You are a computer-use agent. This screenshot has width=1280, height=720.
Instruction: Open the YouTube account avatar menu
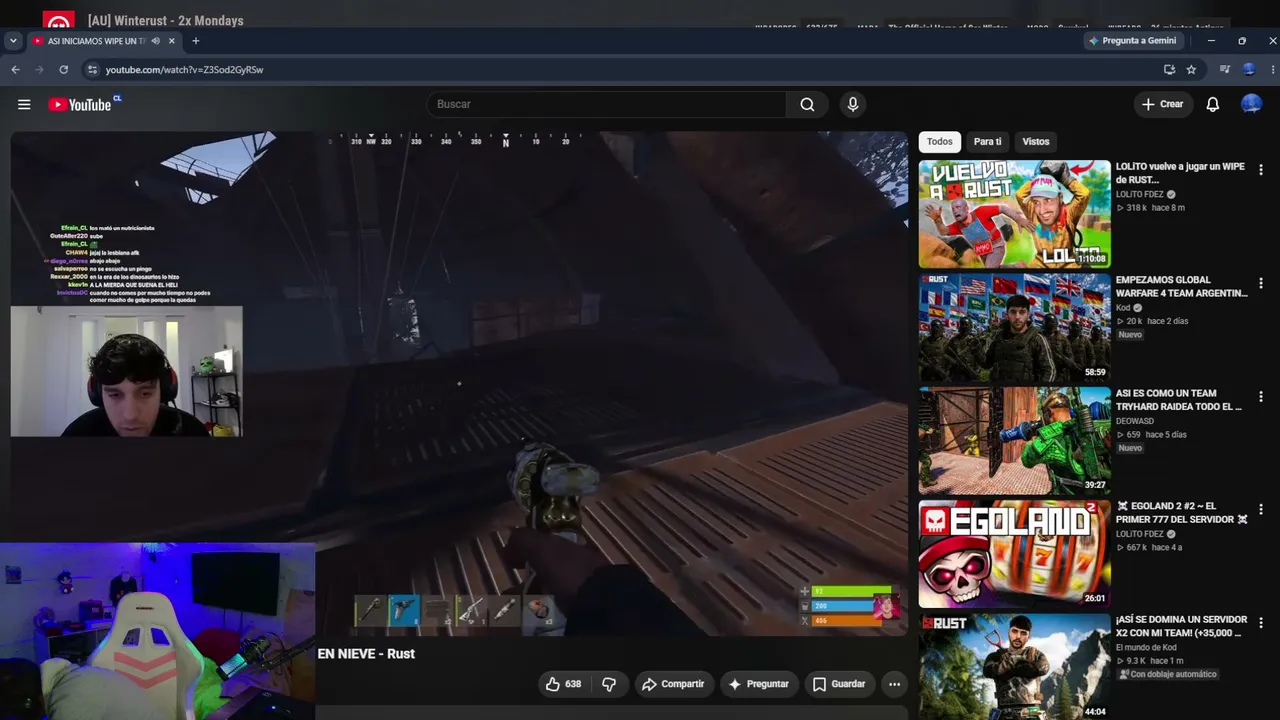(x=1251, y=104)
